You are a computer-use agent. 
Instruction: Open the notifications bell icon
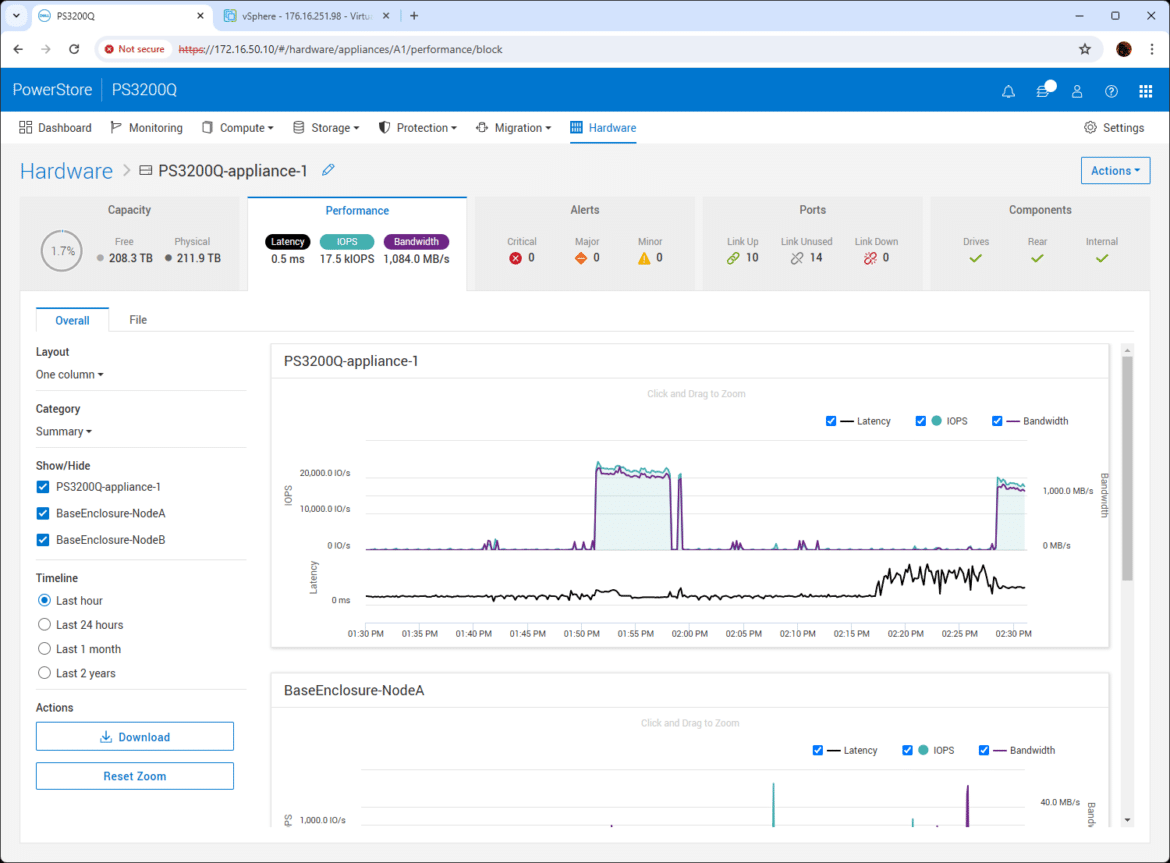pos(1008,91)
